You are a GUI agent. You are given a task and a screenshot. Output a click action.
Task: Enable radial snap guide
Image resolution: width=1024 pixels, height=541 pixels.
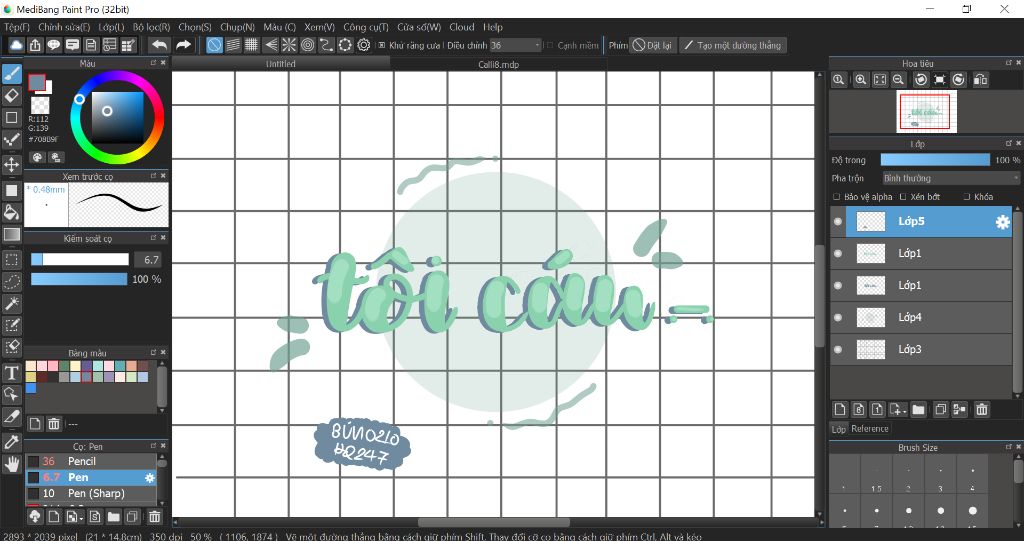pyautogui.click(x=289, y=45)
